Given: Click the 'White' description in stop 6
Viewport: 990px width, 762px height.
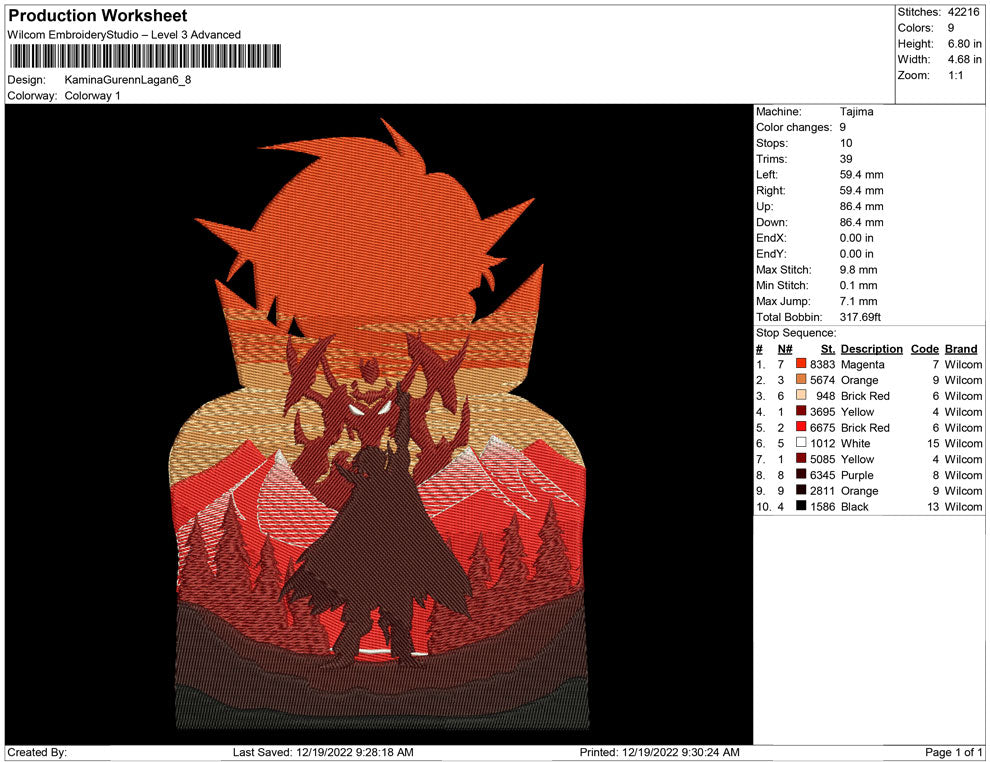Looking at the screenshot, I should pos(856,443).
